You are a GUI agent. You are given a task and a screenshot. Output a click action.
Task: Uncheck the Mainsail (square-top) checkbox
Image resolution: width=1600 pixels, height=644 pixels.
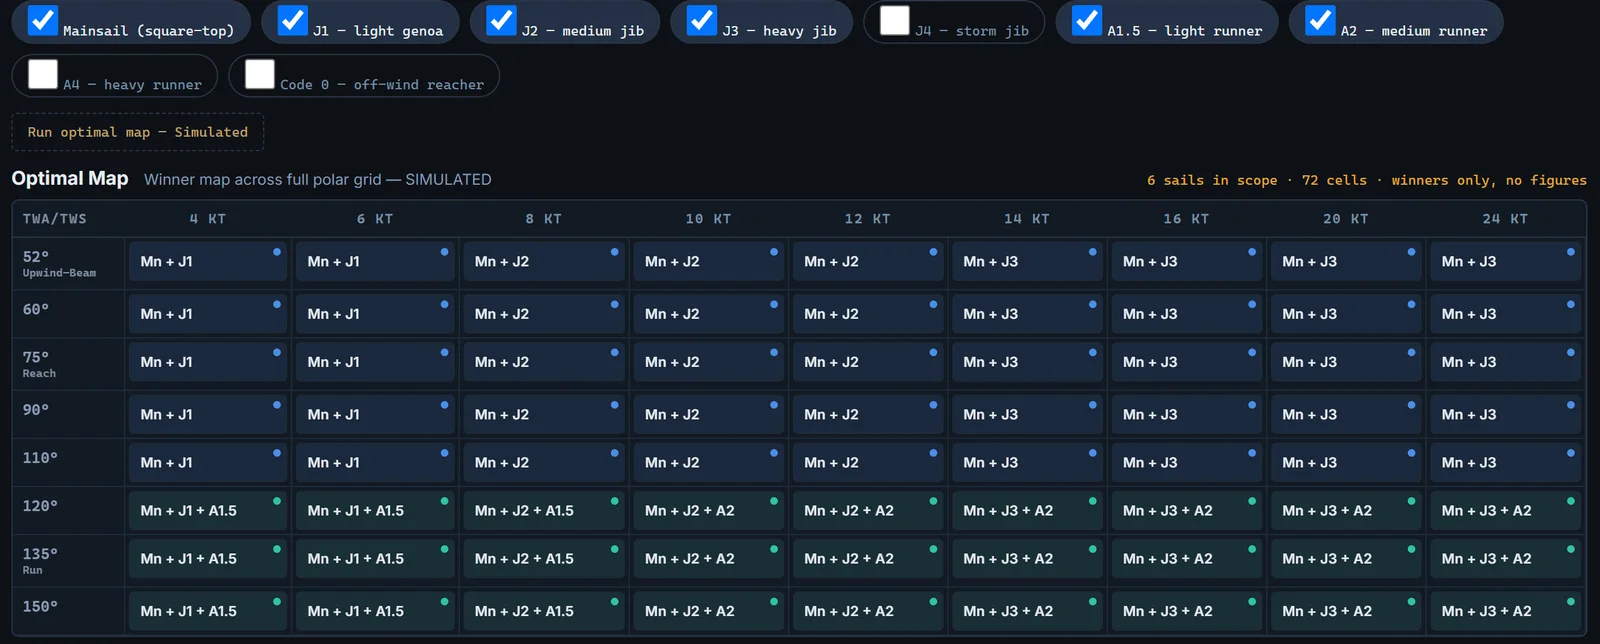[x=43, y=20]
